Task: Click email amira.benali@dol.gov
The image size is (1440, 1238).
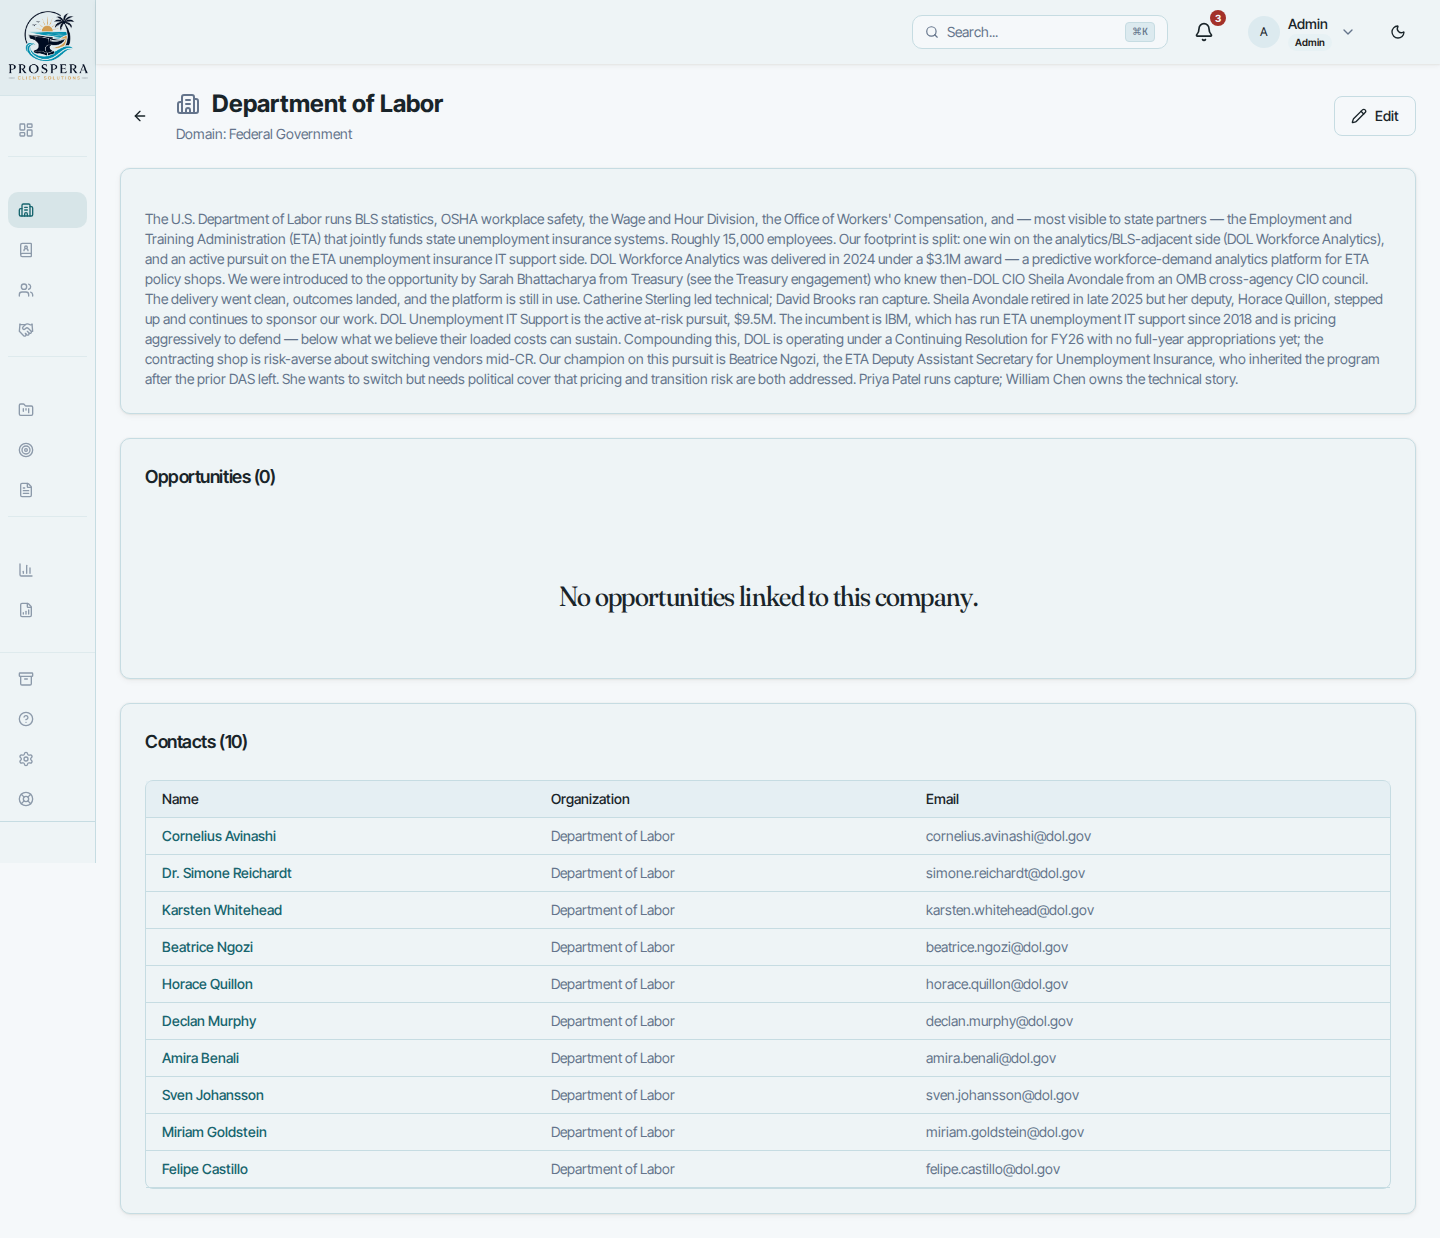Action: [991, 1058]
